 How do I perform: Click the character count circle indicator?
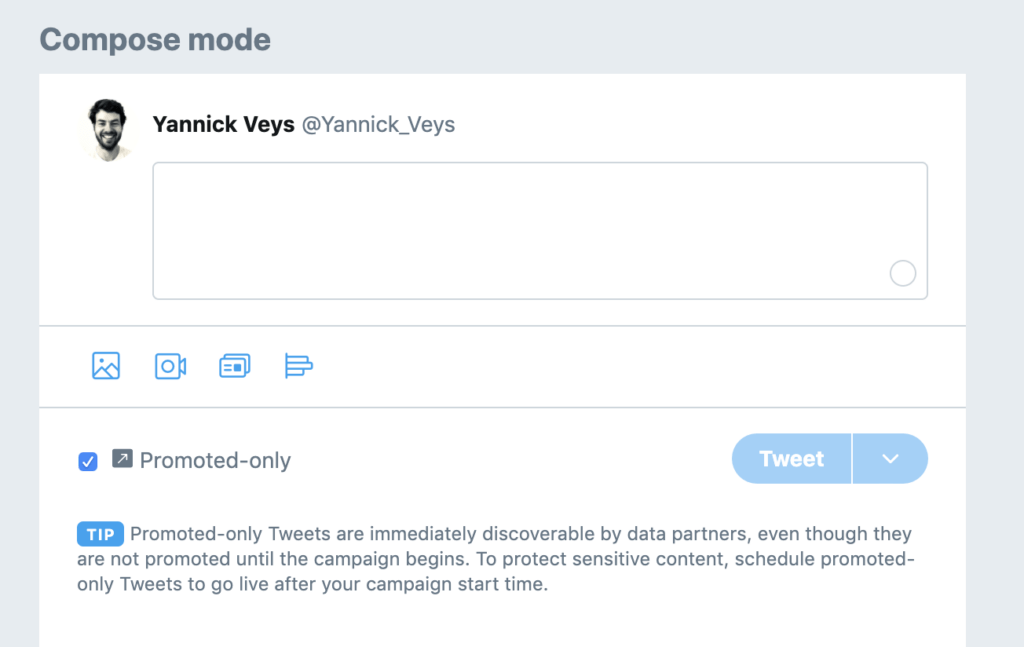(x=902, y=274)
